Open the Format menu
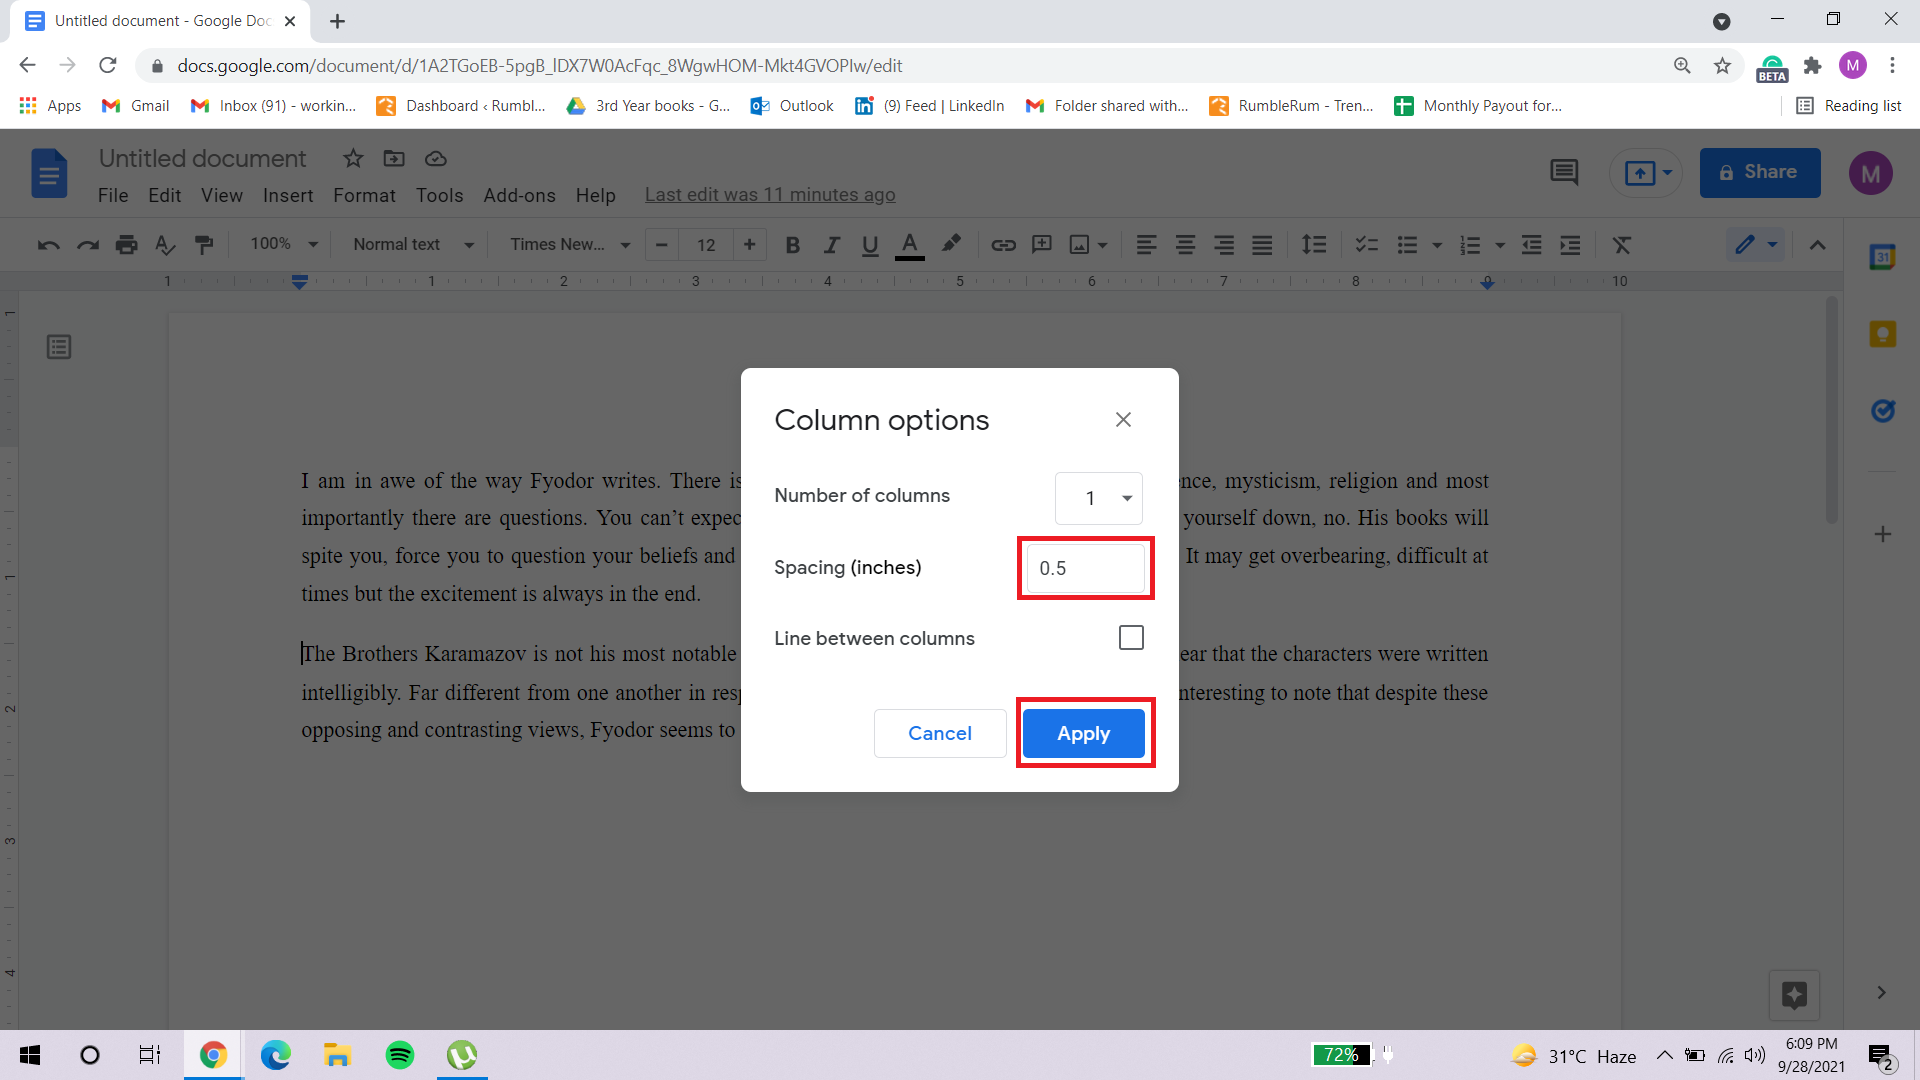1920x1080 pixels. click(x=363, y=195)
